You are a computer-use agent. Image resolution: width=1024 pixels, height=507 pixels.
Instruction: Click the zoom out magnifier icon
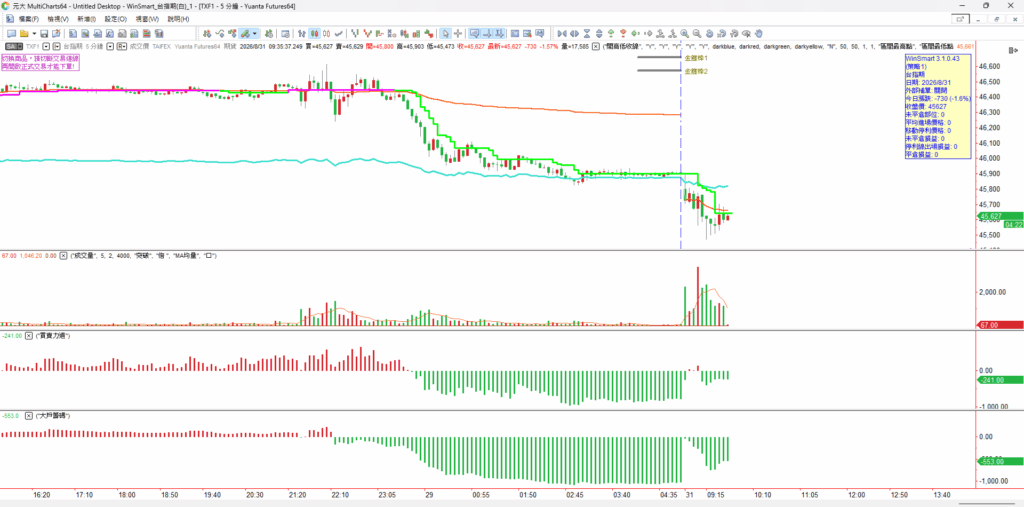(x=697, y=33)
